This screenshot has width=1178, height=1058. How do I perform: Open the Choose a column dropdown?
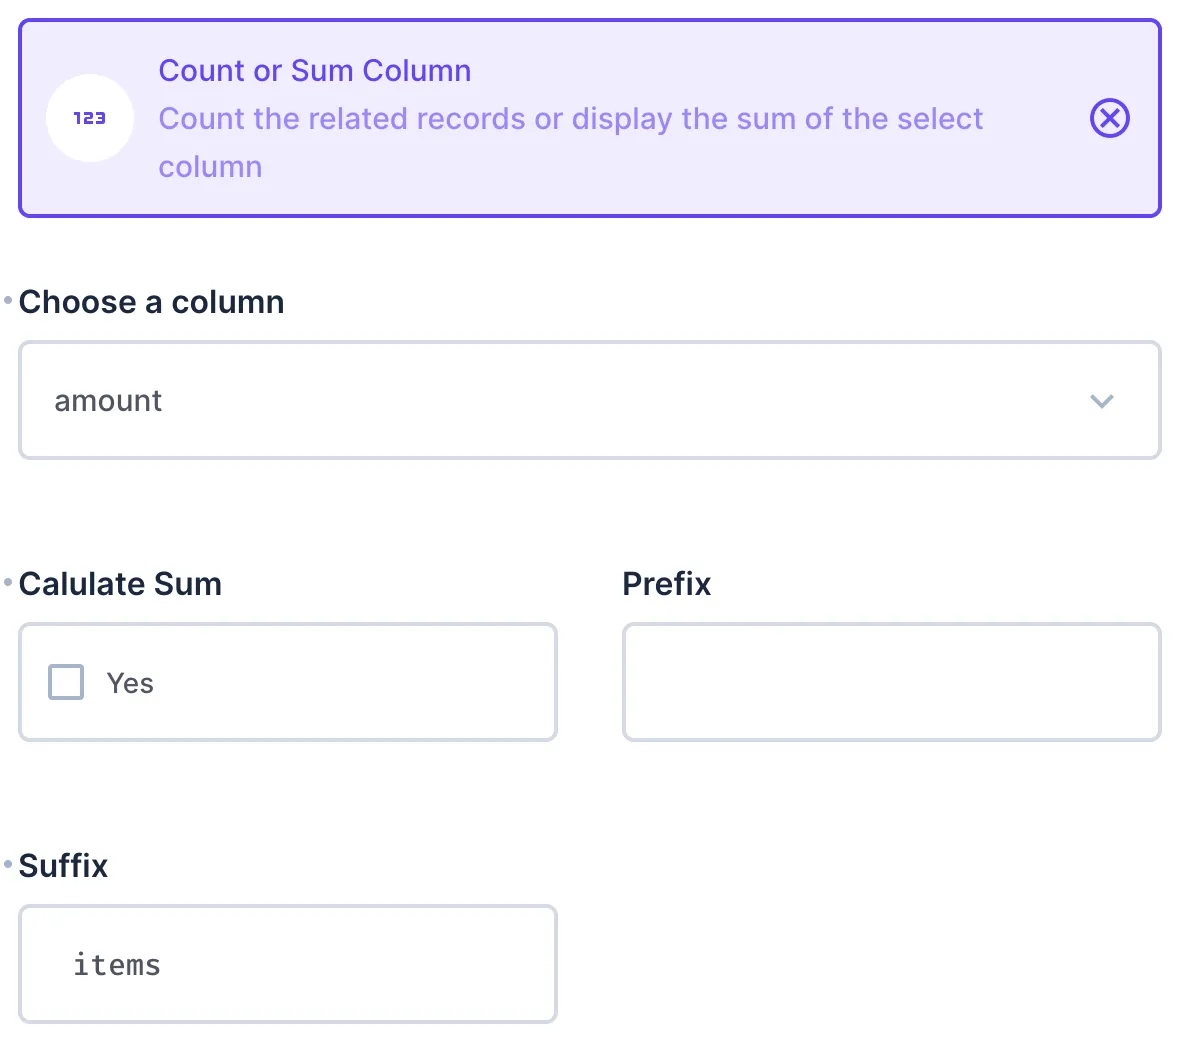click(x=590, y=400)
